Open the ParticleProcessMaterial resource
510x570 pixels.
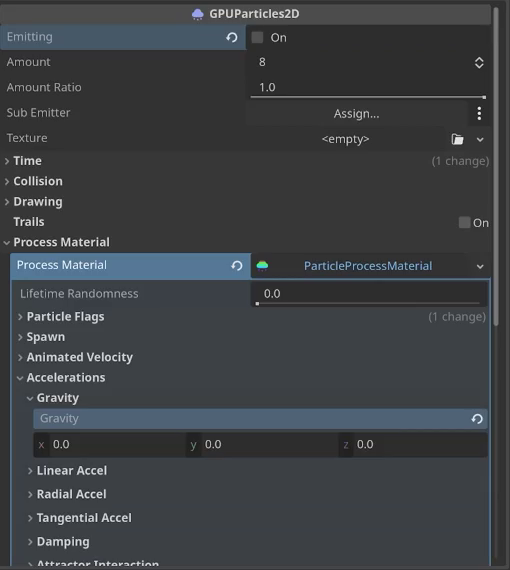[x=368, y=266]
